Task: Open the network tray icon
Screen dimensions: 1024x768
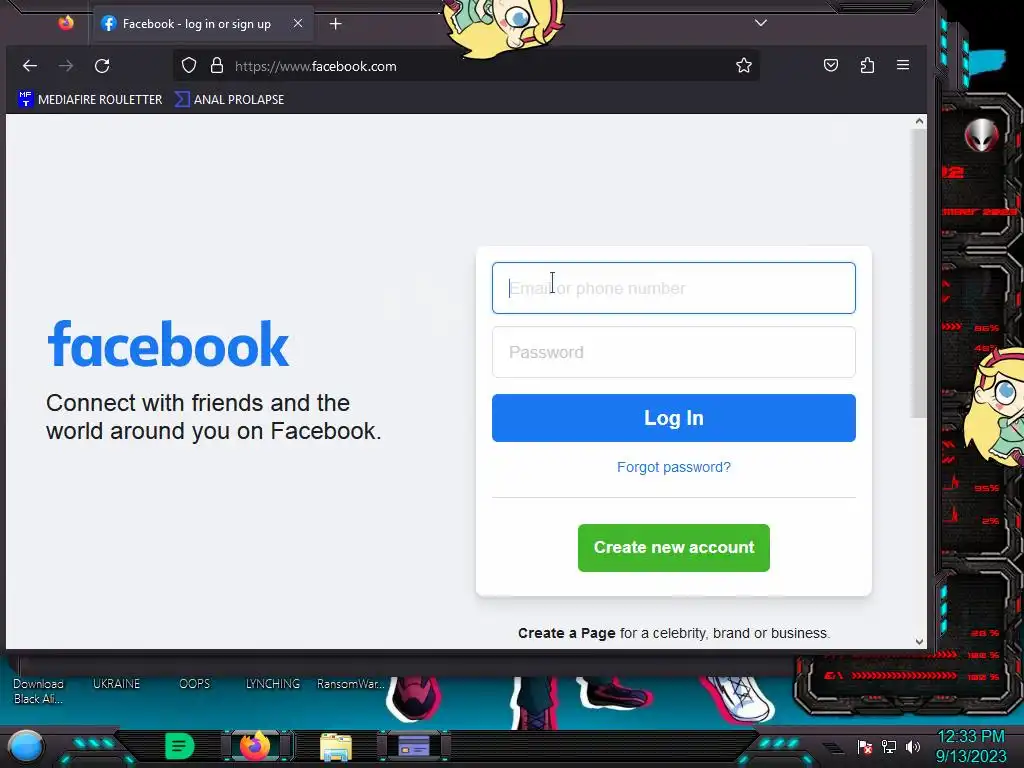Action: click(x=889, y=747)
